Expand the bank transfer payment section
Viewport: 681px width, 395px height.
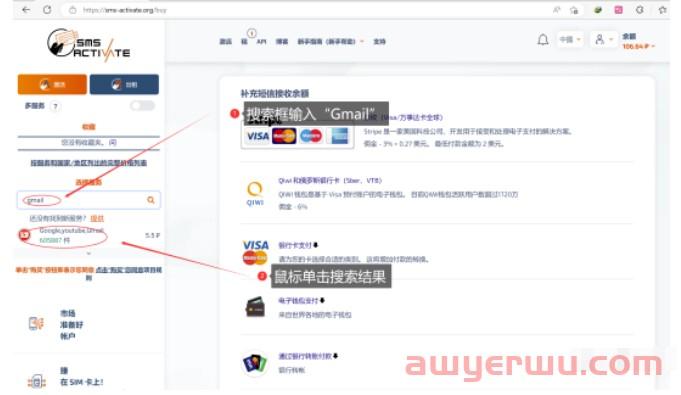pos(308,356)
